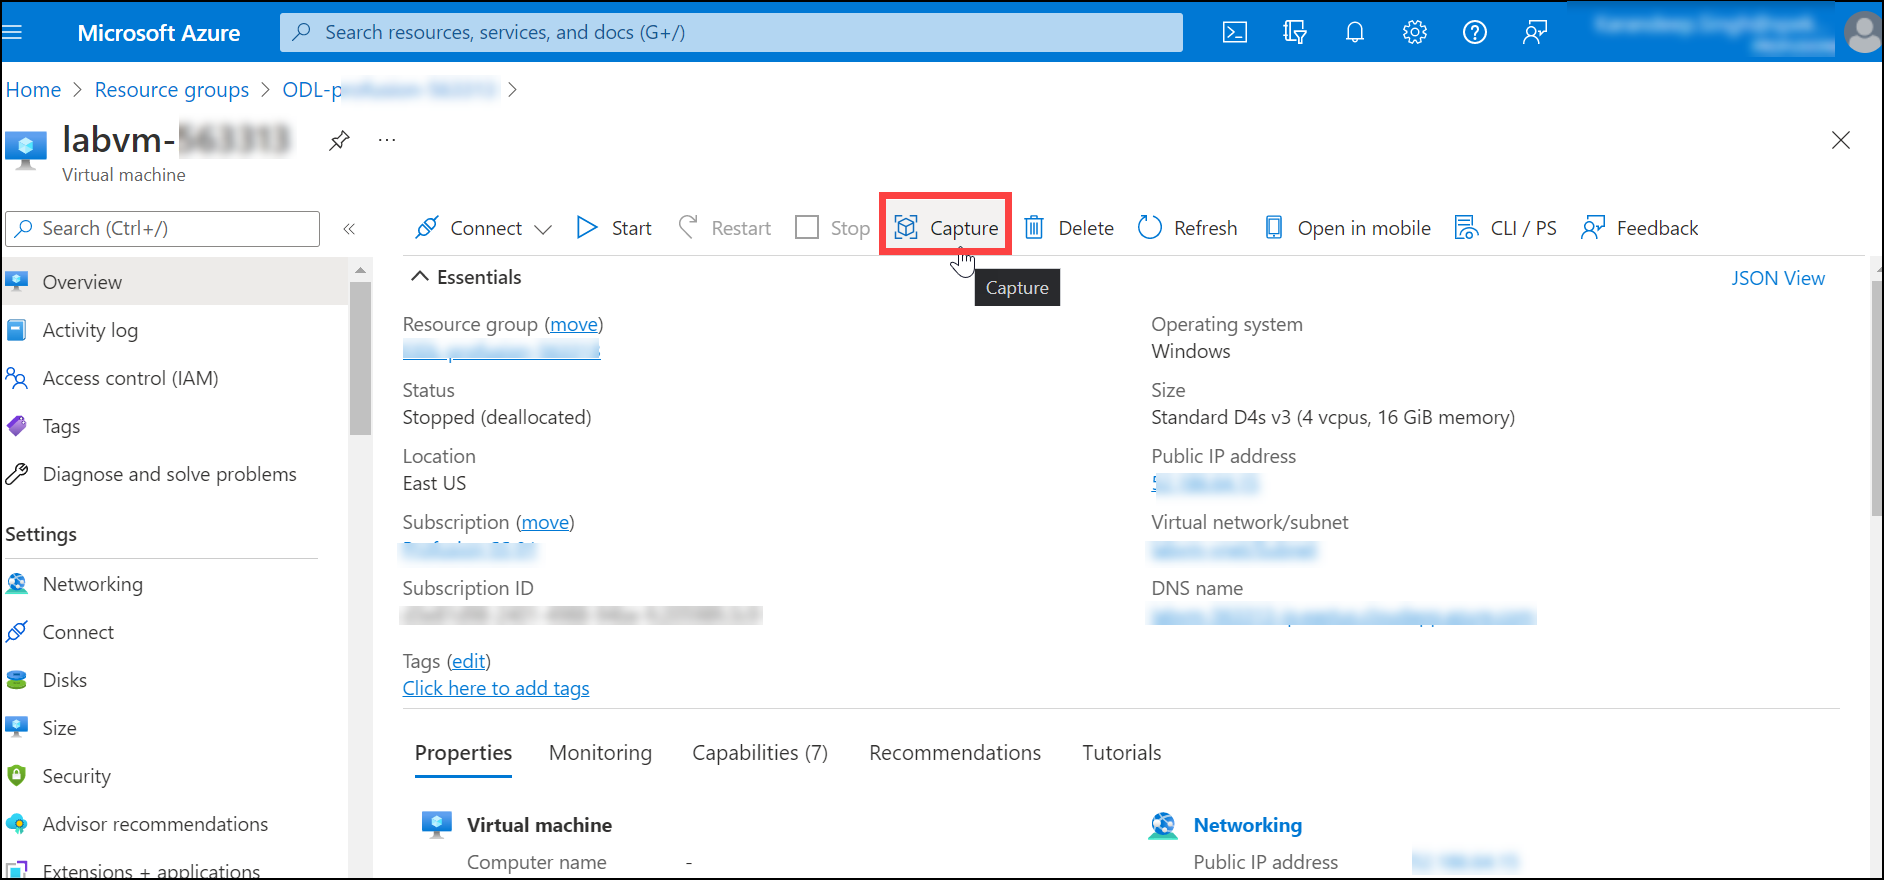Switch to the Monitoring tab
Screen dimensions: 1884x880
tap(600, 753)
